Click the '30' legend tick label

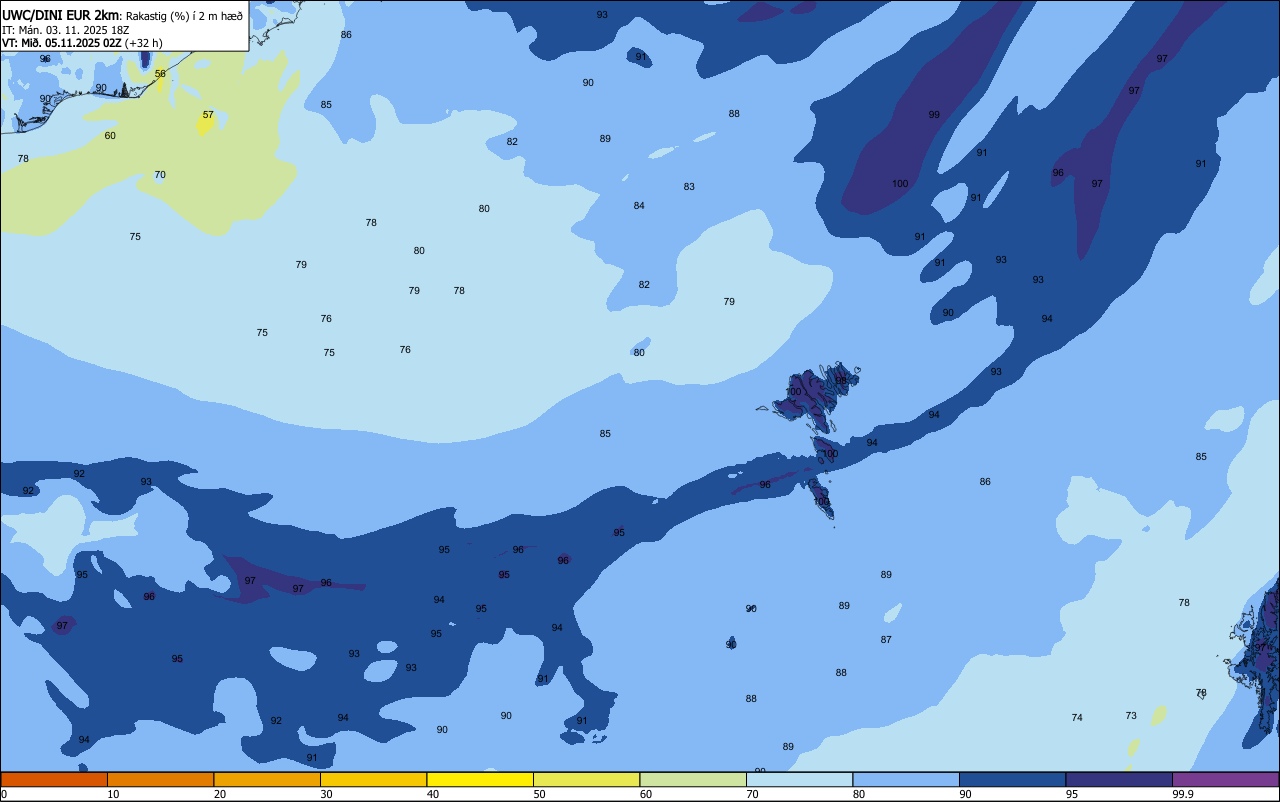[326, 794]
